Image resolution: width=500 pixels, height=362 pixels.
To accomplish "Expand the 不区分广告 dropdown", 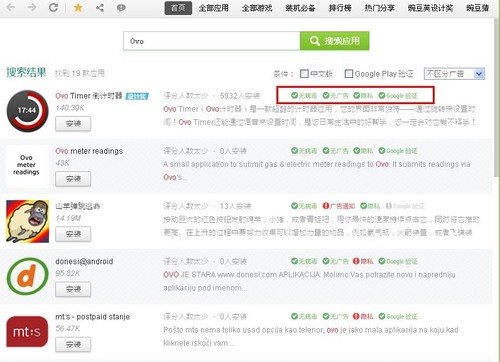I will click(x=454, y=74).
